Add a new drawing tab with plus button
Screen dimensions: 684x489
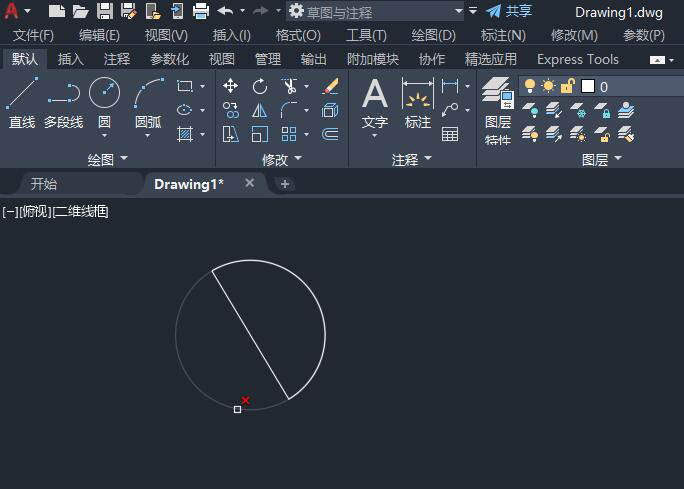coord(285,184)
